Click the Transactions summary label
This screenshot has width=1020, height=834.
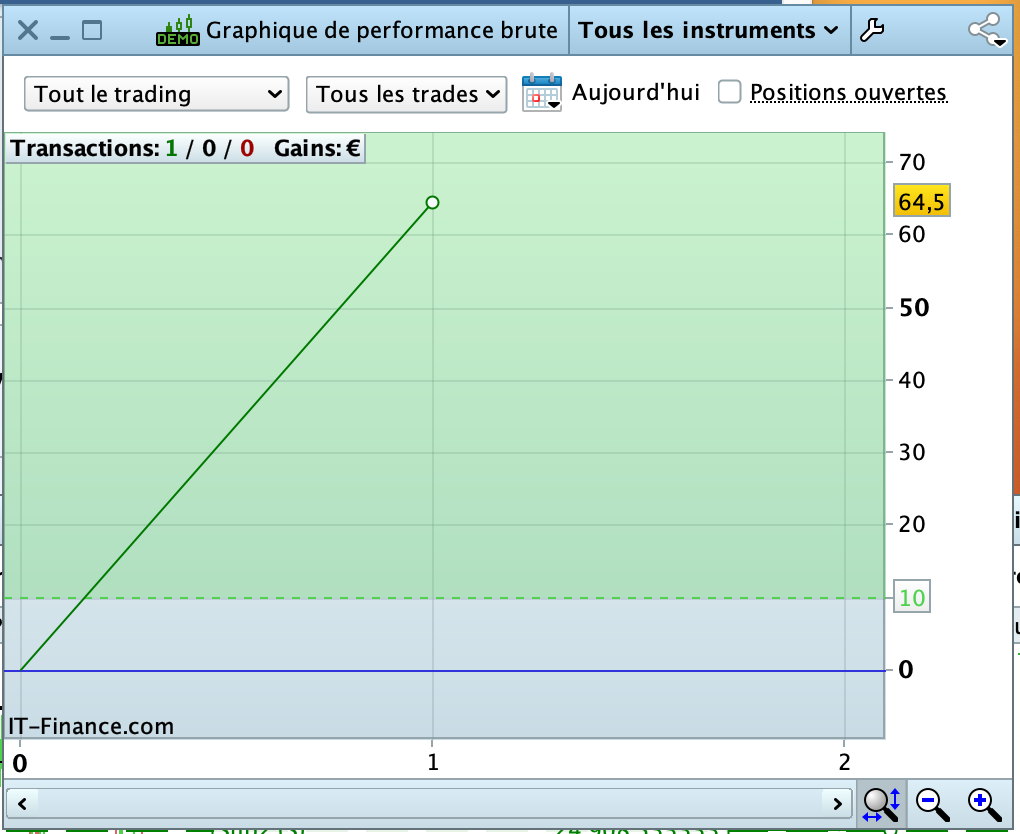tap(133, 148)
